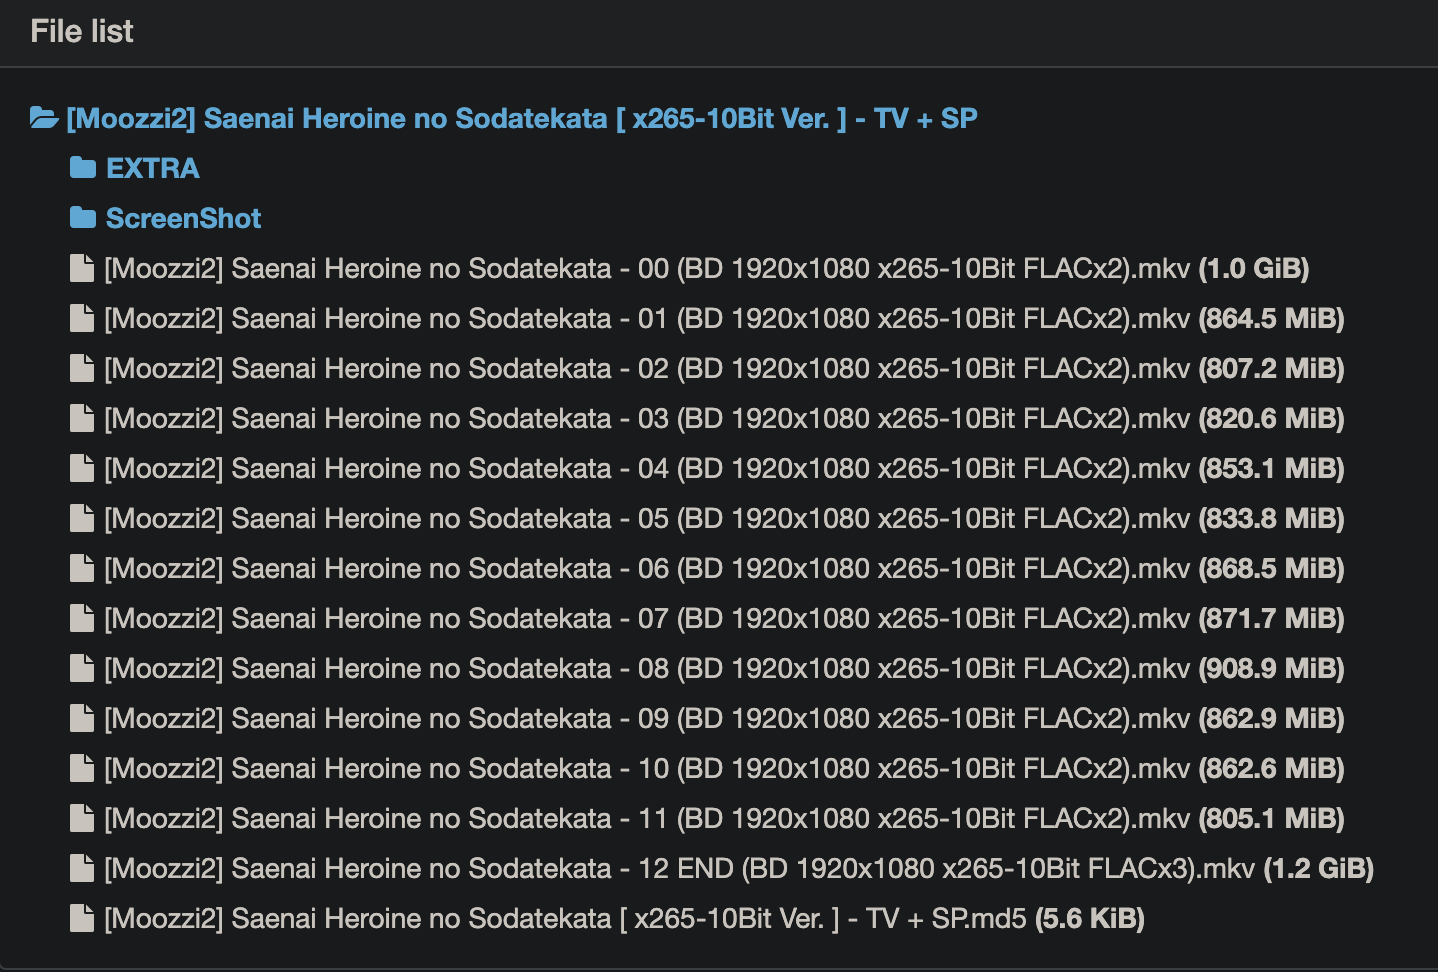
Task: Click file icon for episode 00
Action: [82, 268]
